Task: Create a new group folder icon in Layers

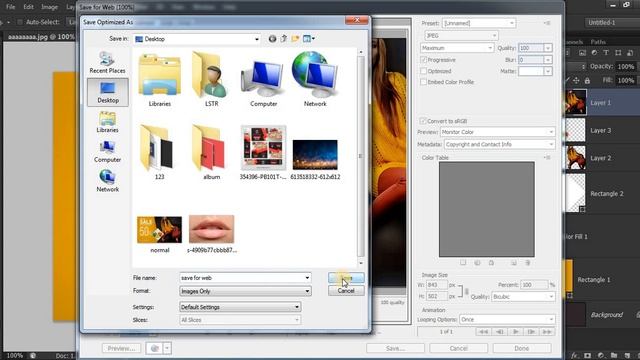Action: tap(614, 356)
